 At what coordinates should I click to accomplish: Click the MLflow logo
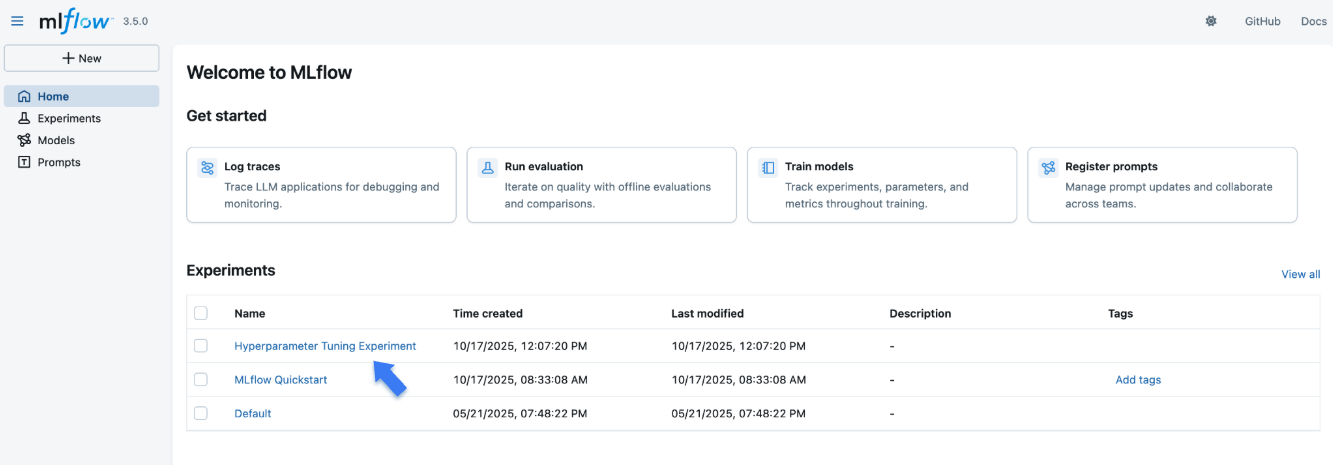pyautogui.click(x=75, y=20)
